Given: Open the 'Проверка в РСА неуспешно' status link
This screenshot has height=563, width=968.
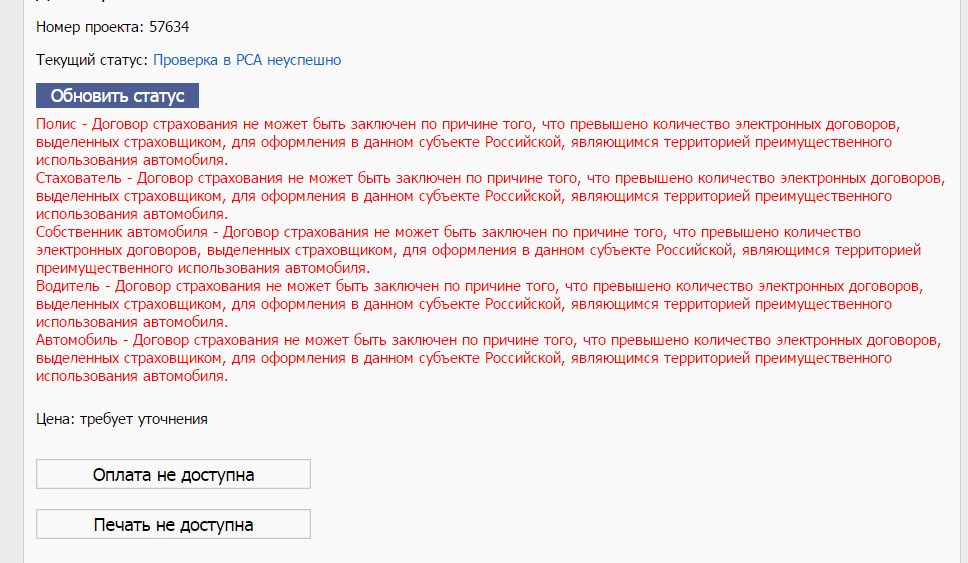Looking at the screenshot, I should tap(247, 60).
